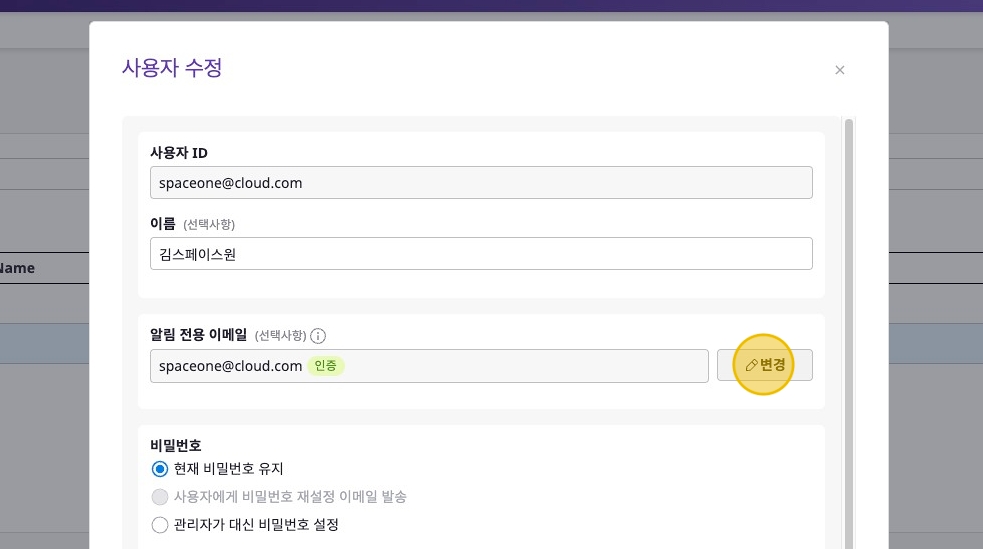The image size is (983, 549).
Task: Click the 이름 field label
Action: pos(162,224)
